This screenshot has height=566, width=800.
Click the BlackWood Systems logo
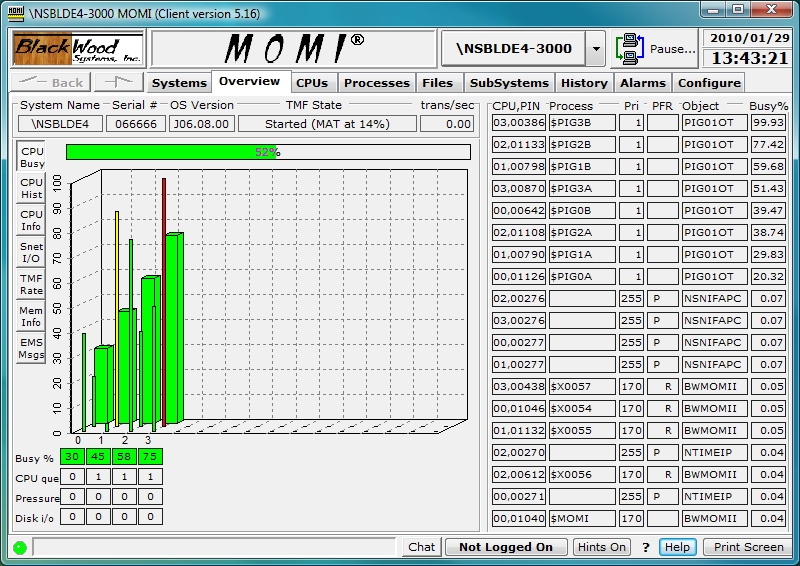coord(78,48)
